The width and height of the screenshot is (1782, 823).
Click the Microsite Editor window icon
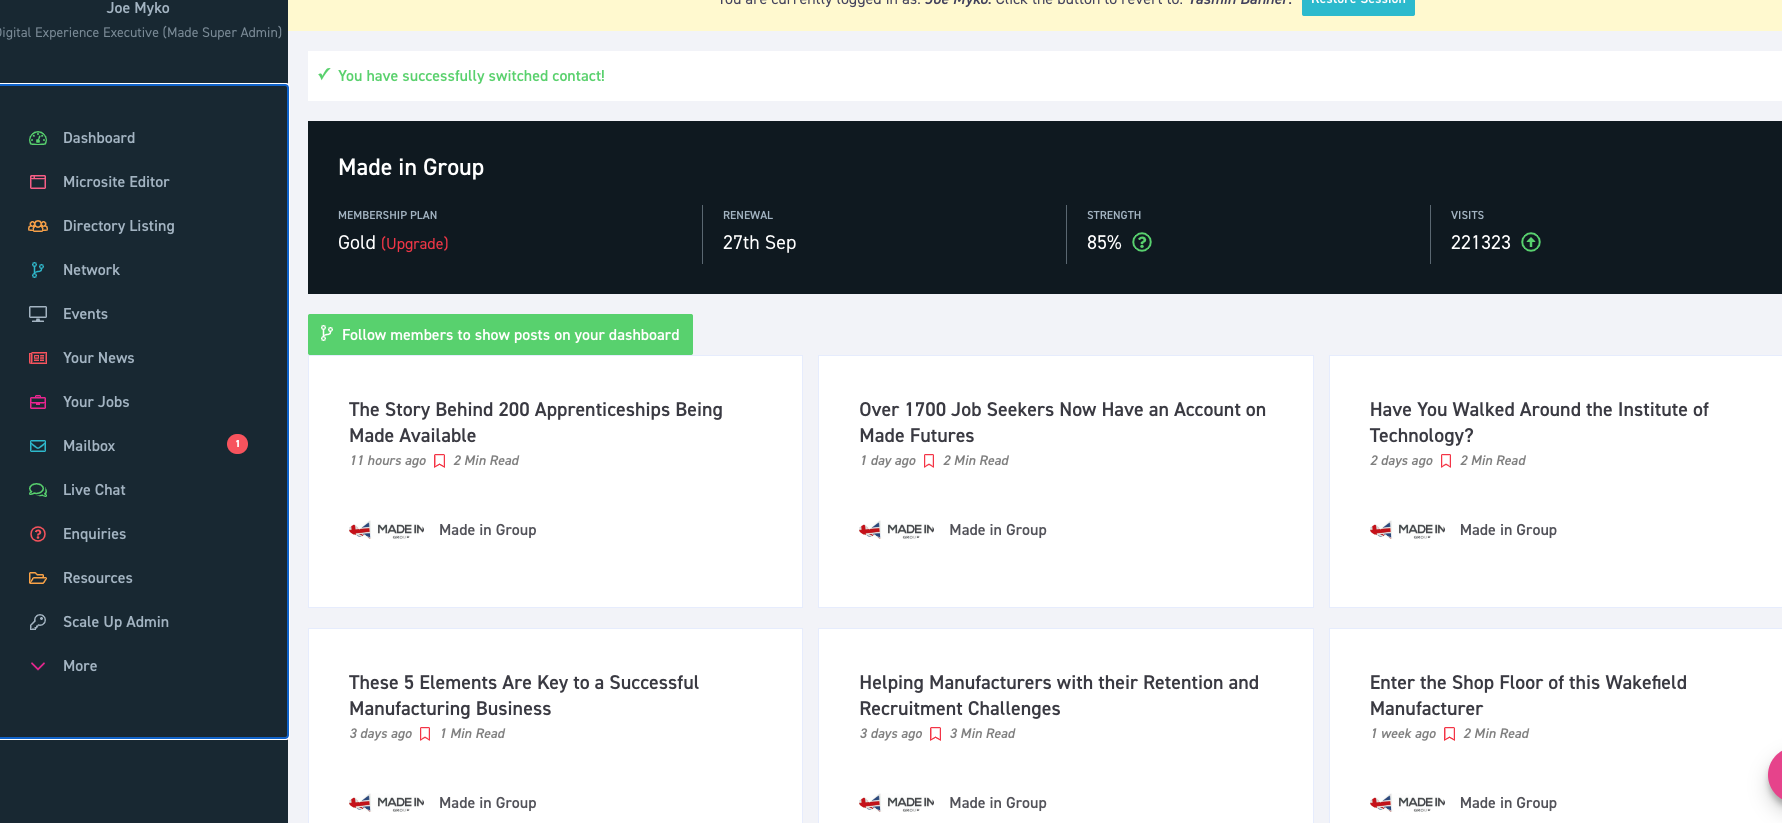tap(38, 182)
